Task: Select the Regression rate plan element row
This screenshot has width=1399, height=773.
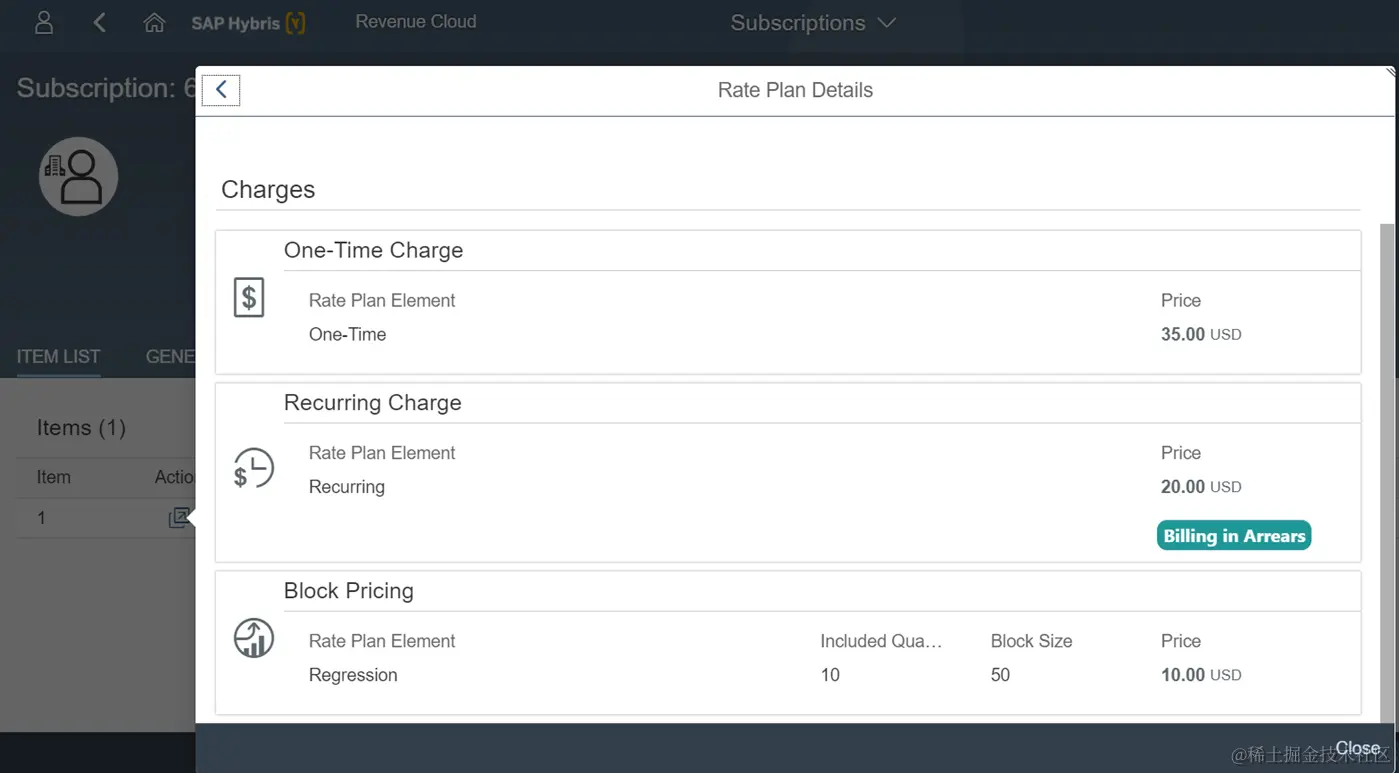Action: pyautogui.click(x=353, y=675)
